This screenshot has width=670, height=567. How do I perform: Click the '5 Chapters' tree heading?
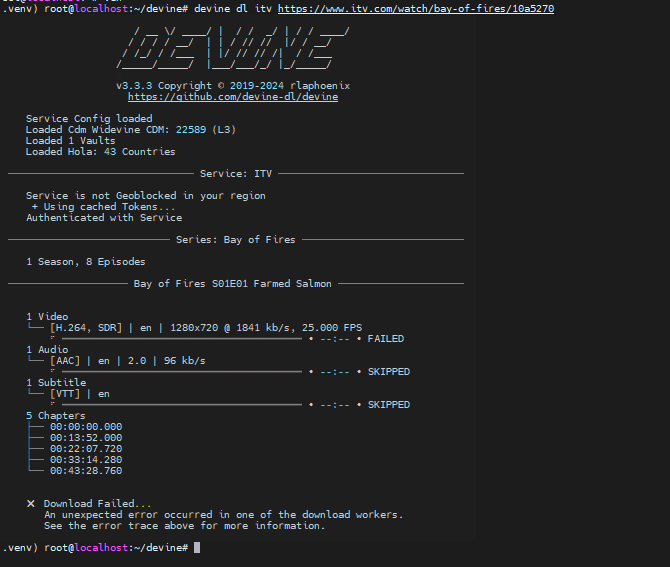[56, 416]
